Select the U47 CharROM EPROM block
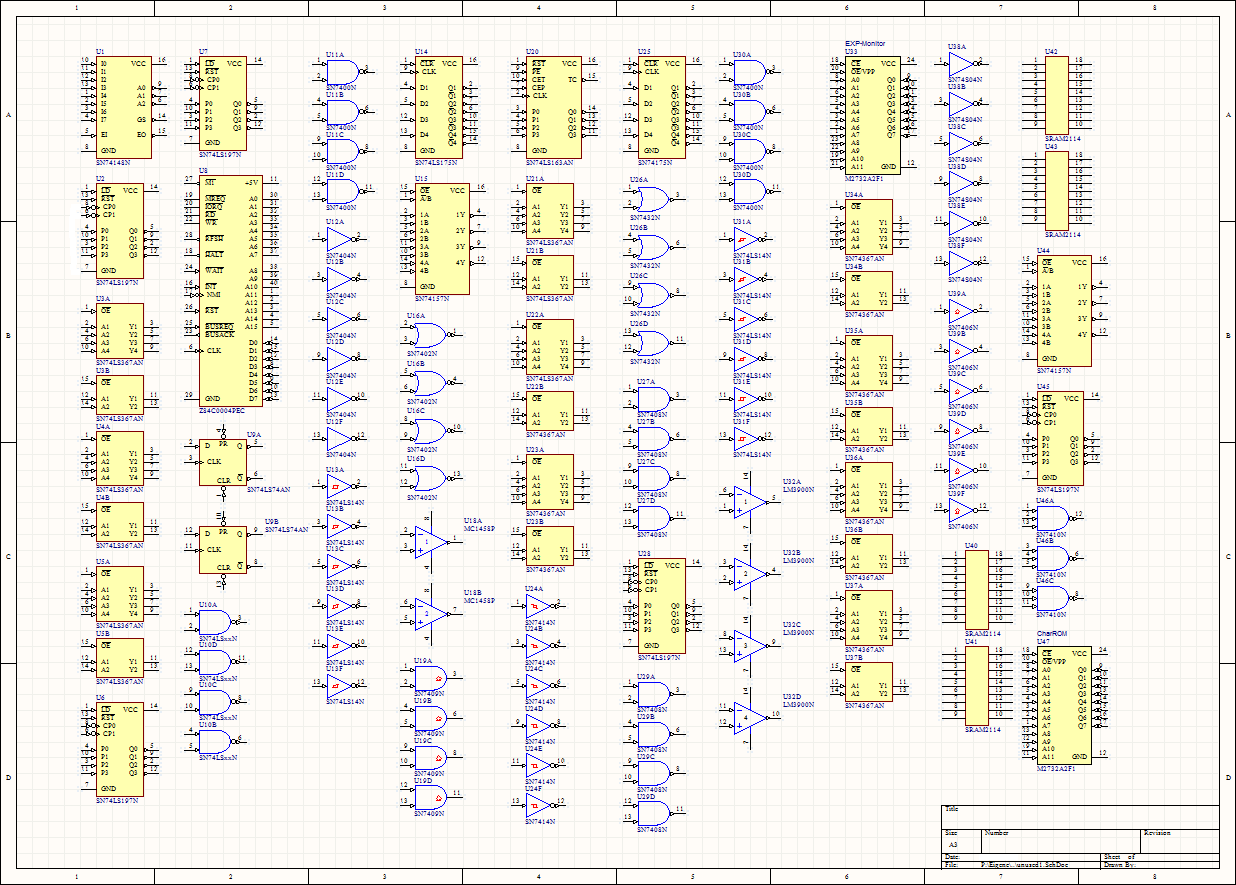This screenshot has height=885, width=1236. (x=1065, y=706)
